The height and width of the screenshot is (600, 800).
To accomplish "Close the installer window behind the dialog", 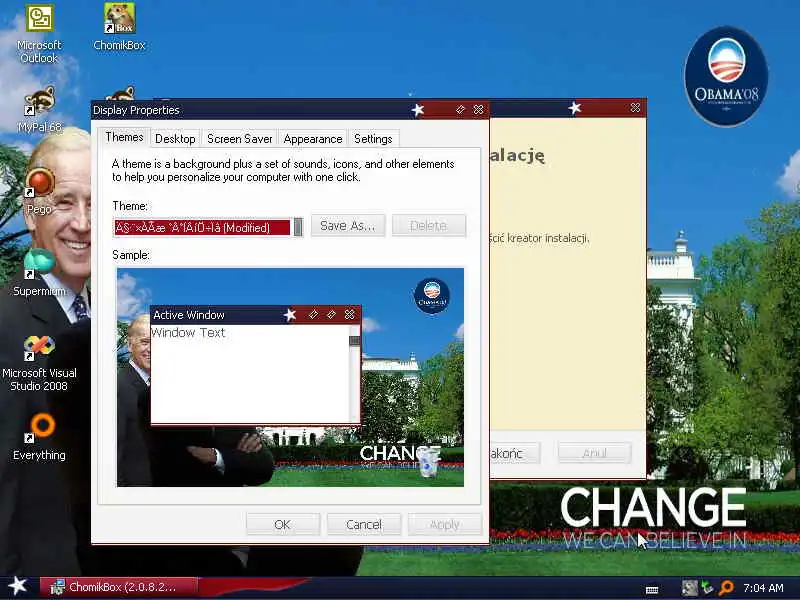I will [635, 108].
